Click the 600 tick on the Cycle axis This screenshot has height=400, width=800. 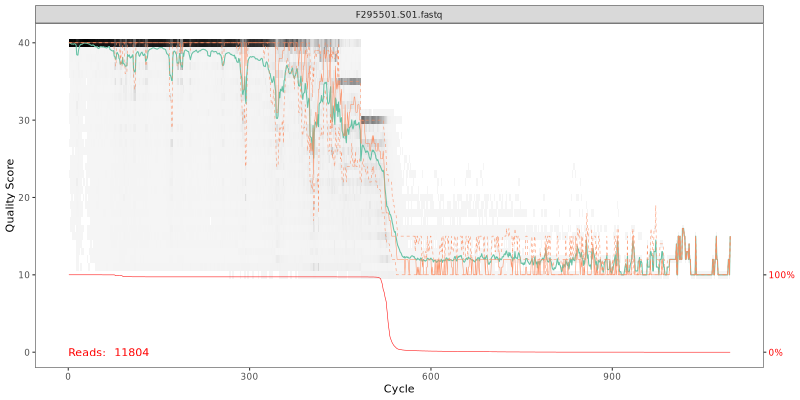[x=431, y=376]
